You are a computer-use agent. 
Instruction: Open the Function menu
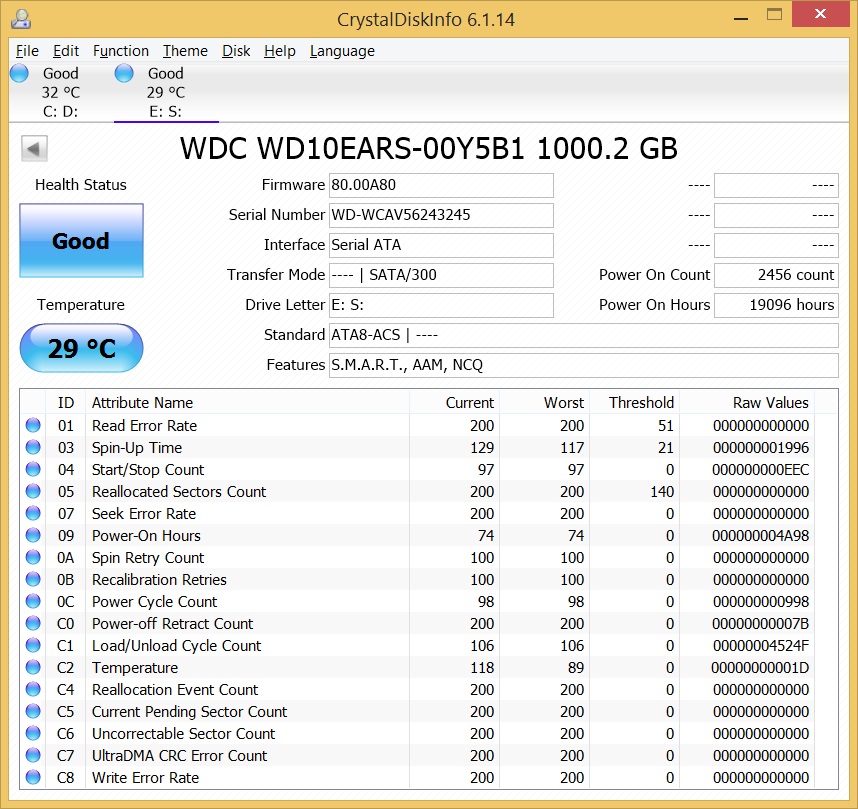coord(120,51)
